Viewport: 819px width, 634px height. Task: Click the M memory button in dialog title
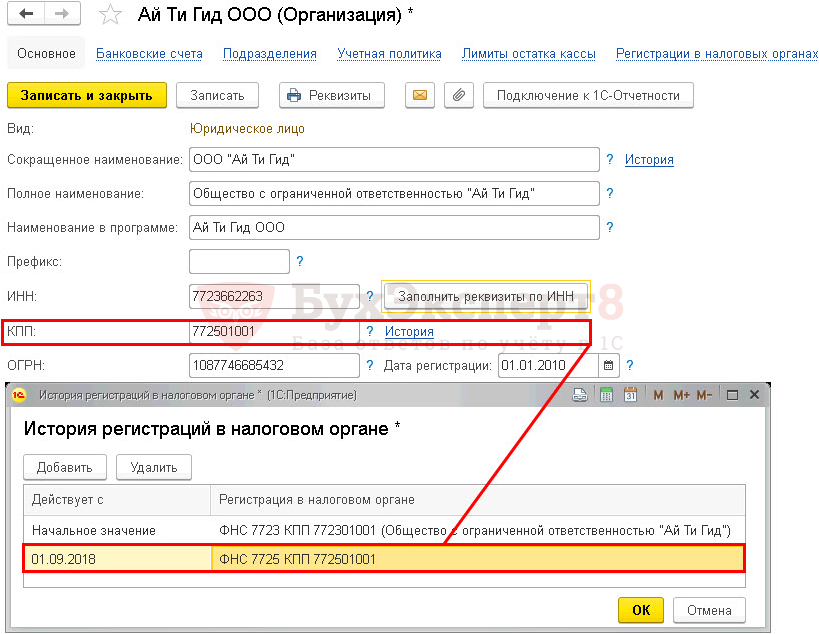click(658, 395)
